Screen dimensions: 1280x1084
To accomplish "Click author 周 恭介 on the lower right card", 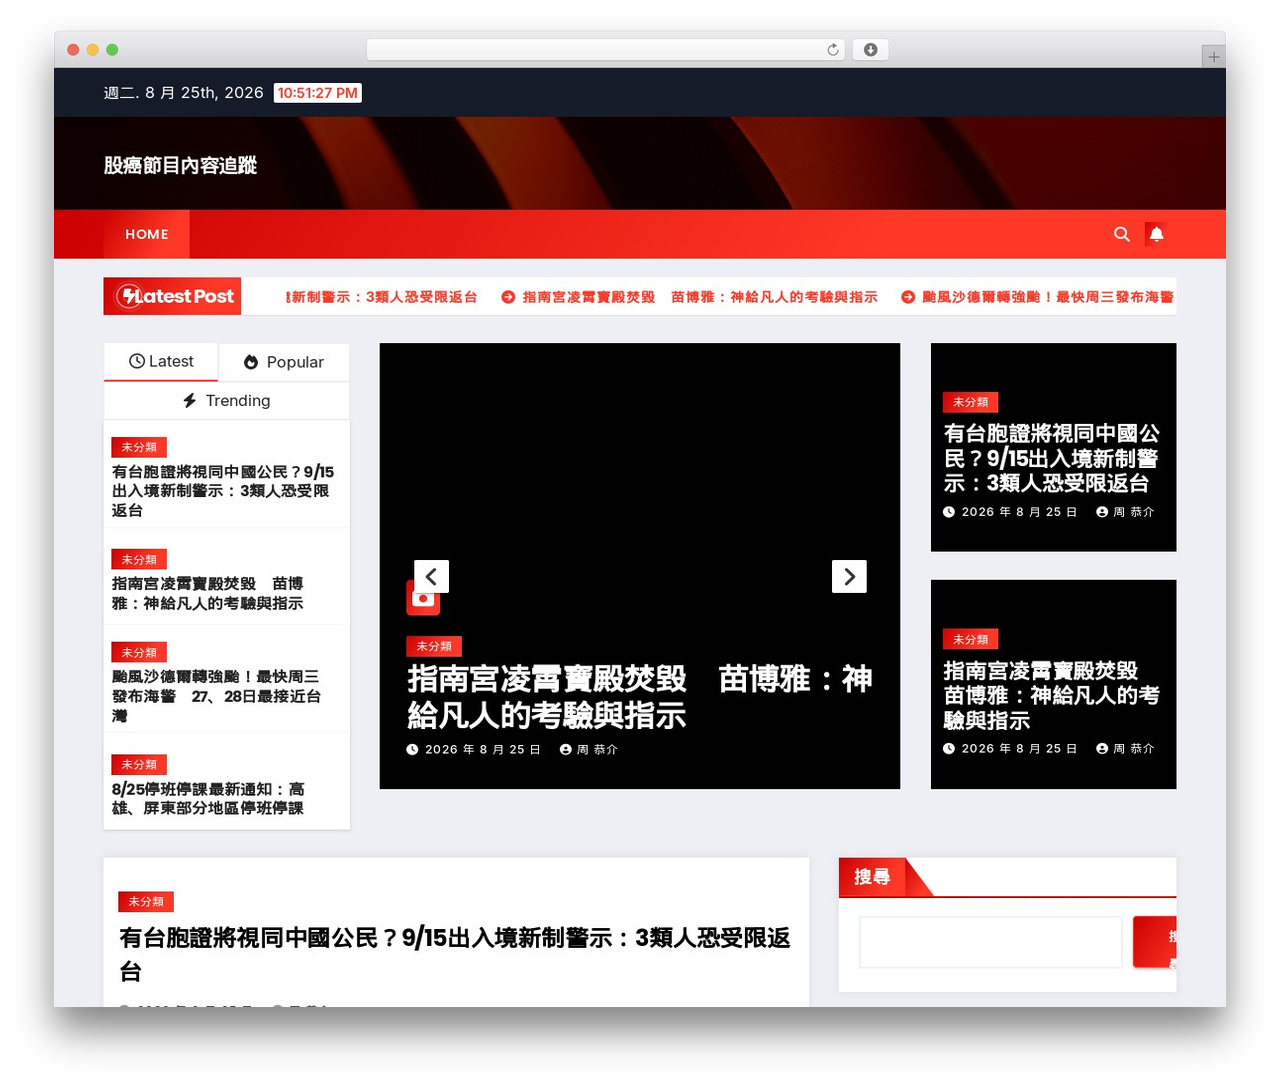I will (x=1125, y=748).
